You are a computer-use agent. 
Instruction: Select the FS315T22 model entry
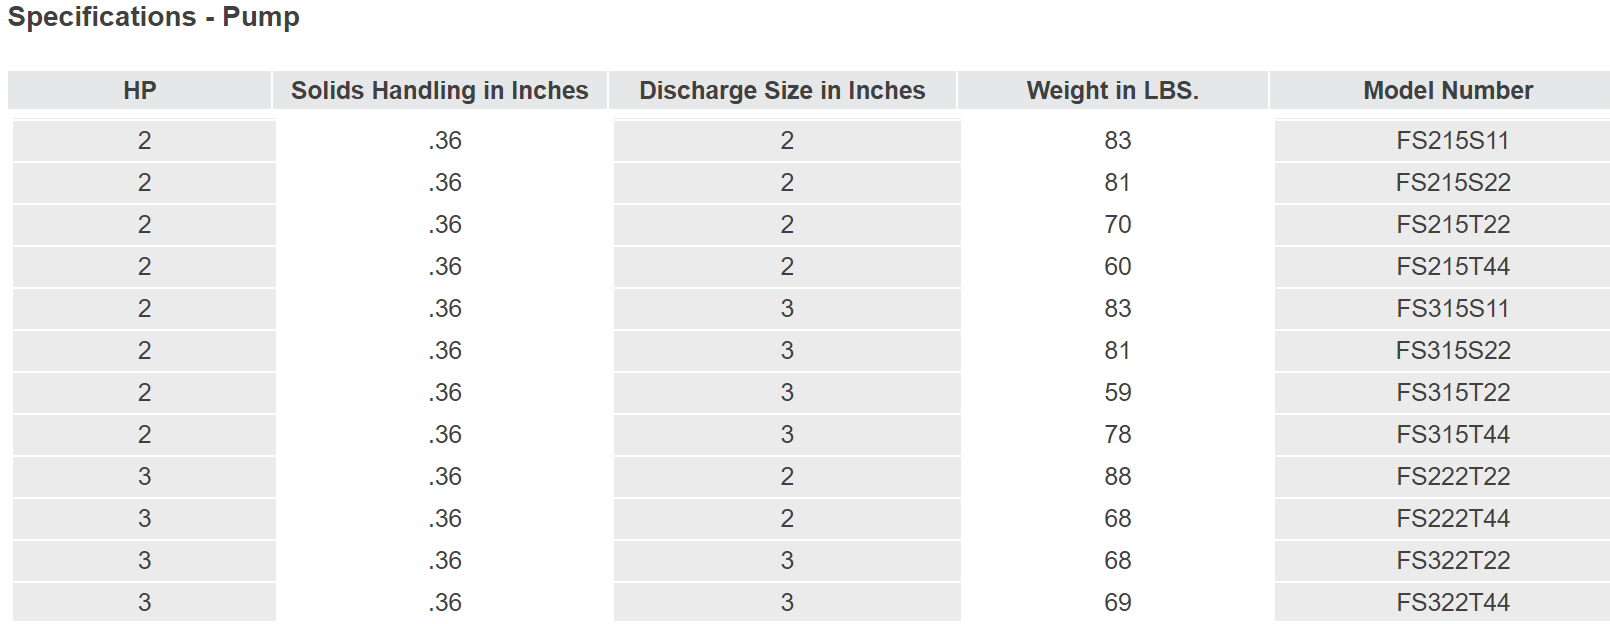coord(1453,393)
